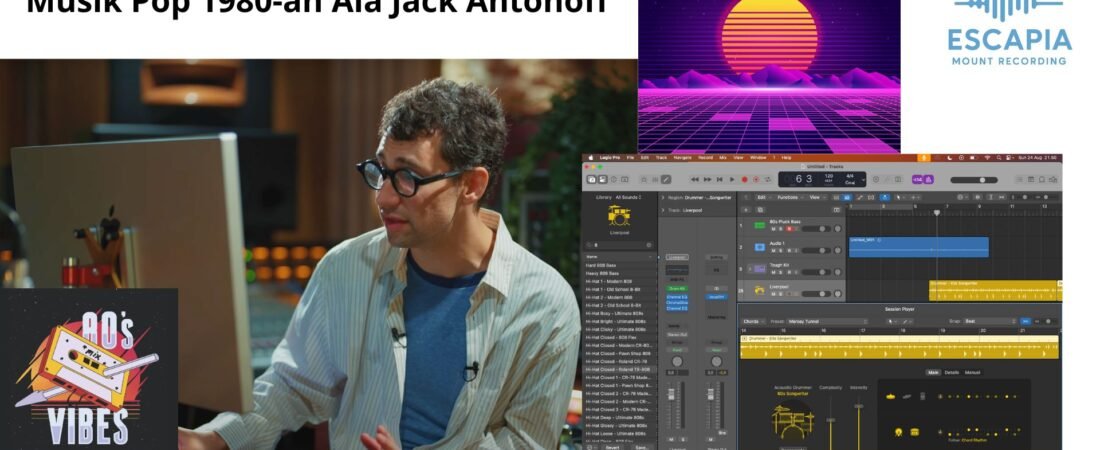Viewport: 1100px width, 450px height.
Task: Click the Wi-Fi icon in menu bar
Action: [x=987, y=158]
